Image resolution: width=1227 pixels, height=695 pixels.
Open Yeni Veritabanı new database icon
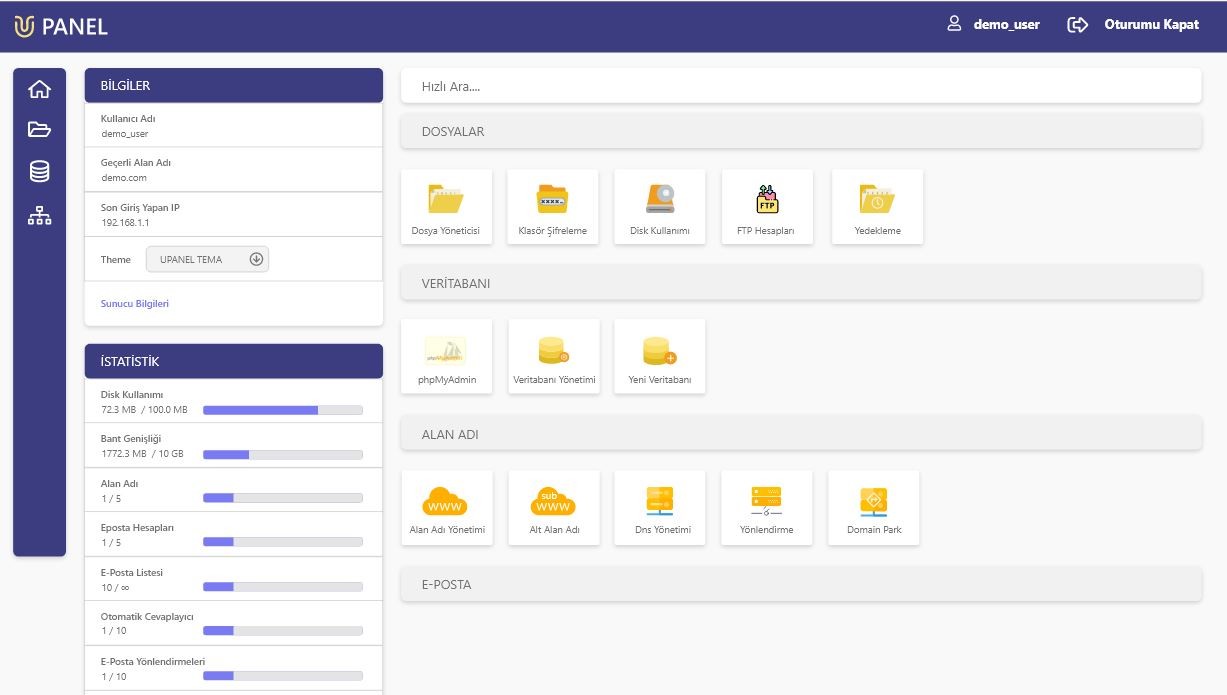pyautogui.click(x=660, y=356)
